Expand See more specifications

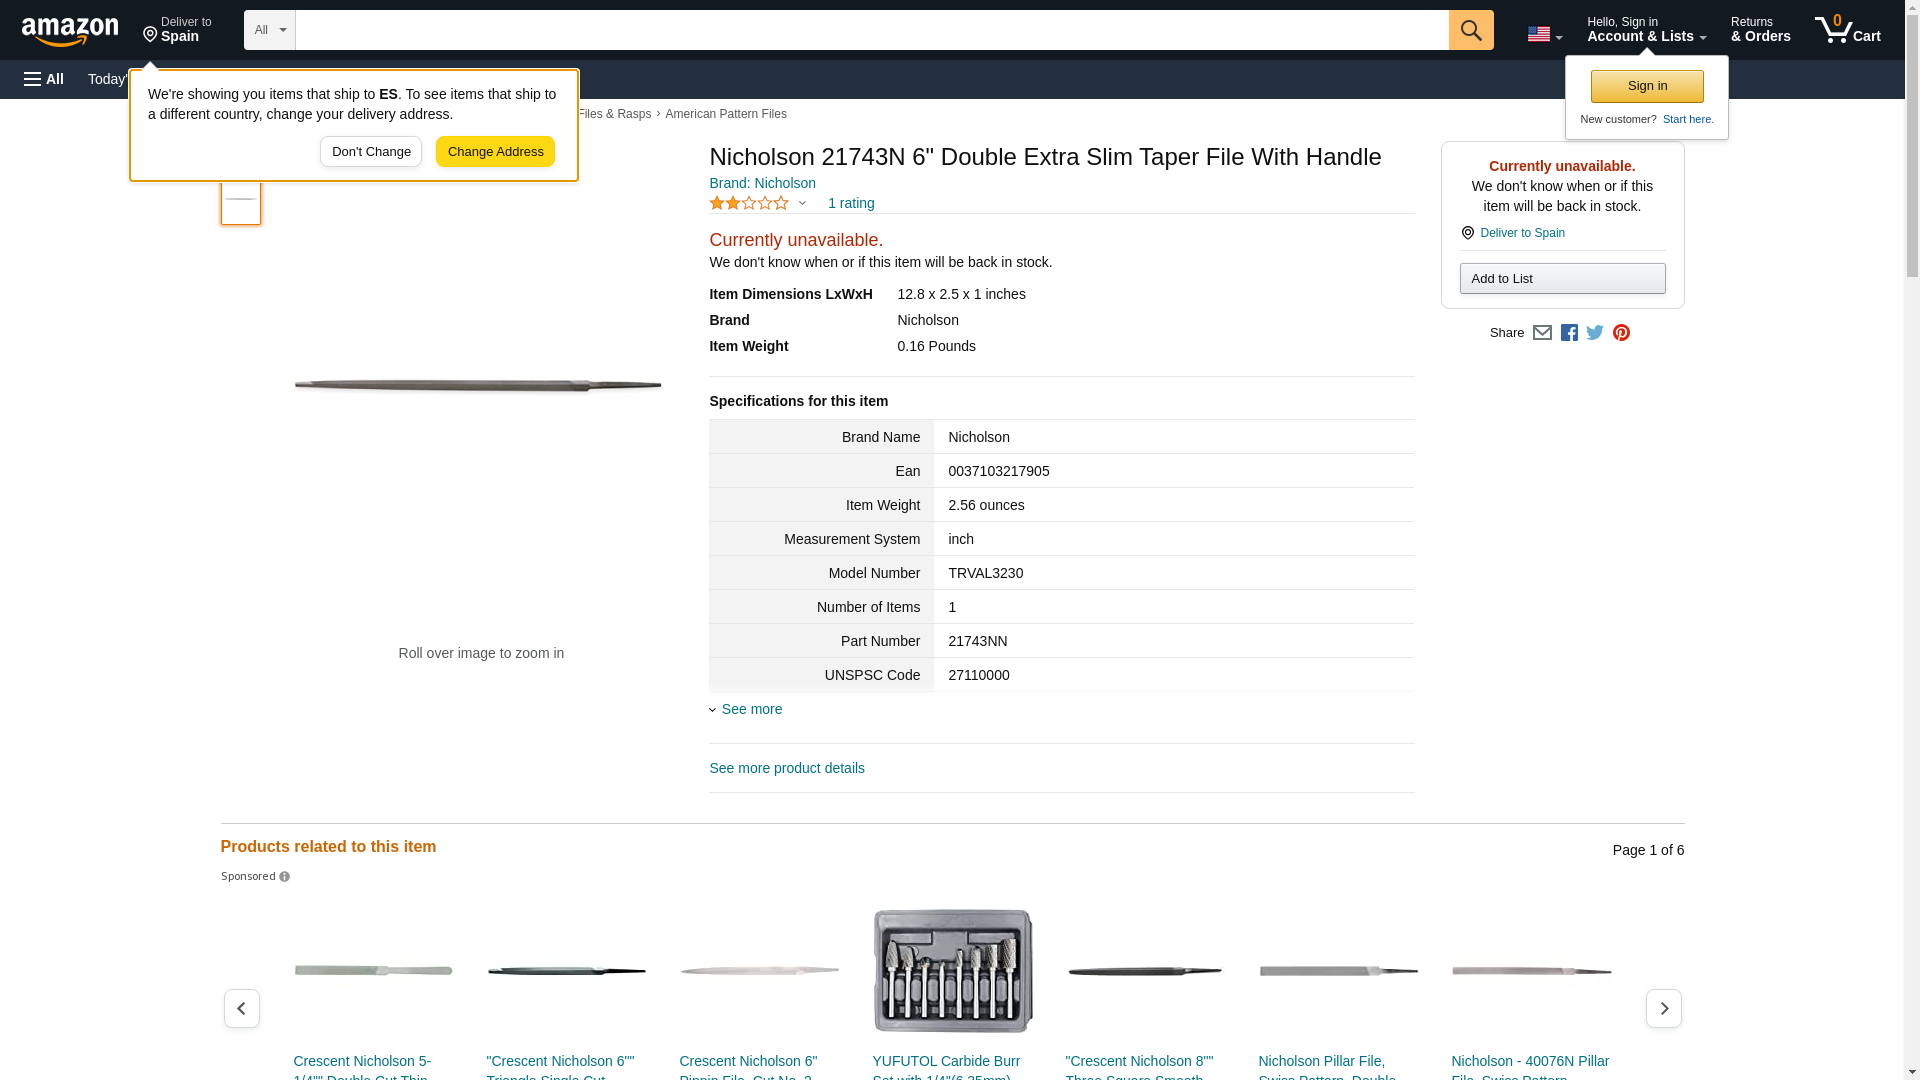751,709
